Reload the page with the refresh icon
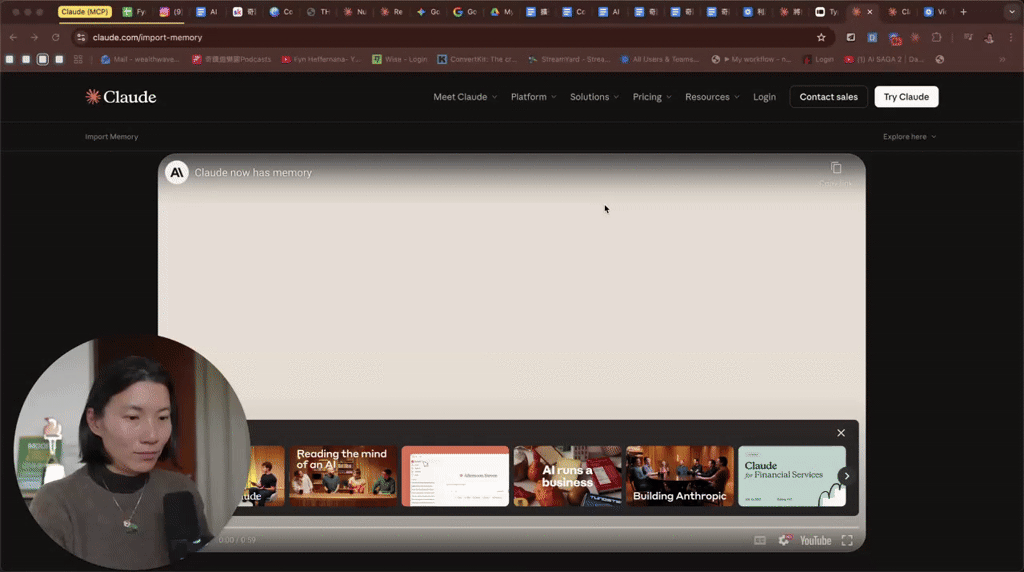1024x572 pixels. [x=56, y=37]
